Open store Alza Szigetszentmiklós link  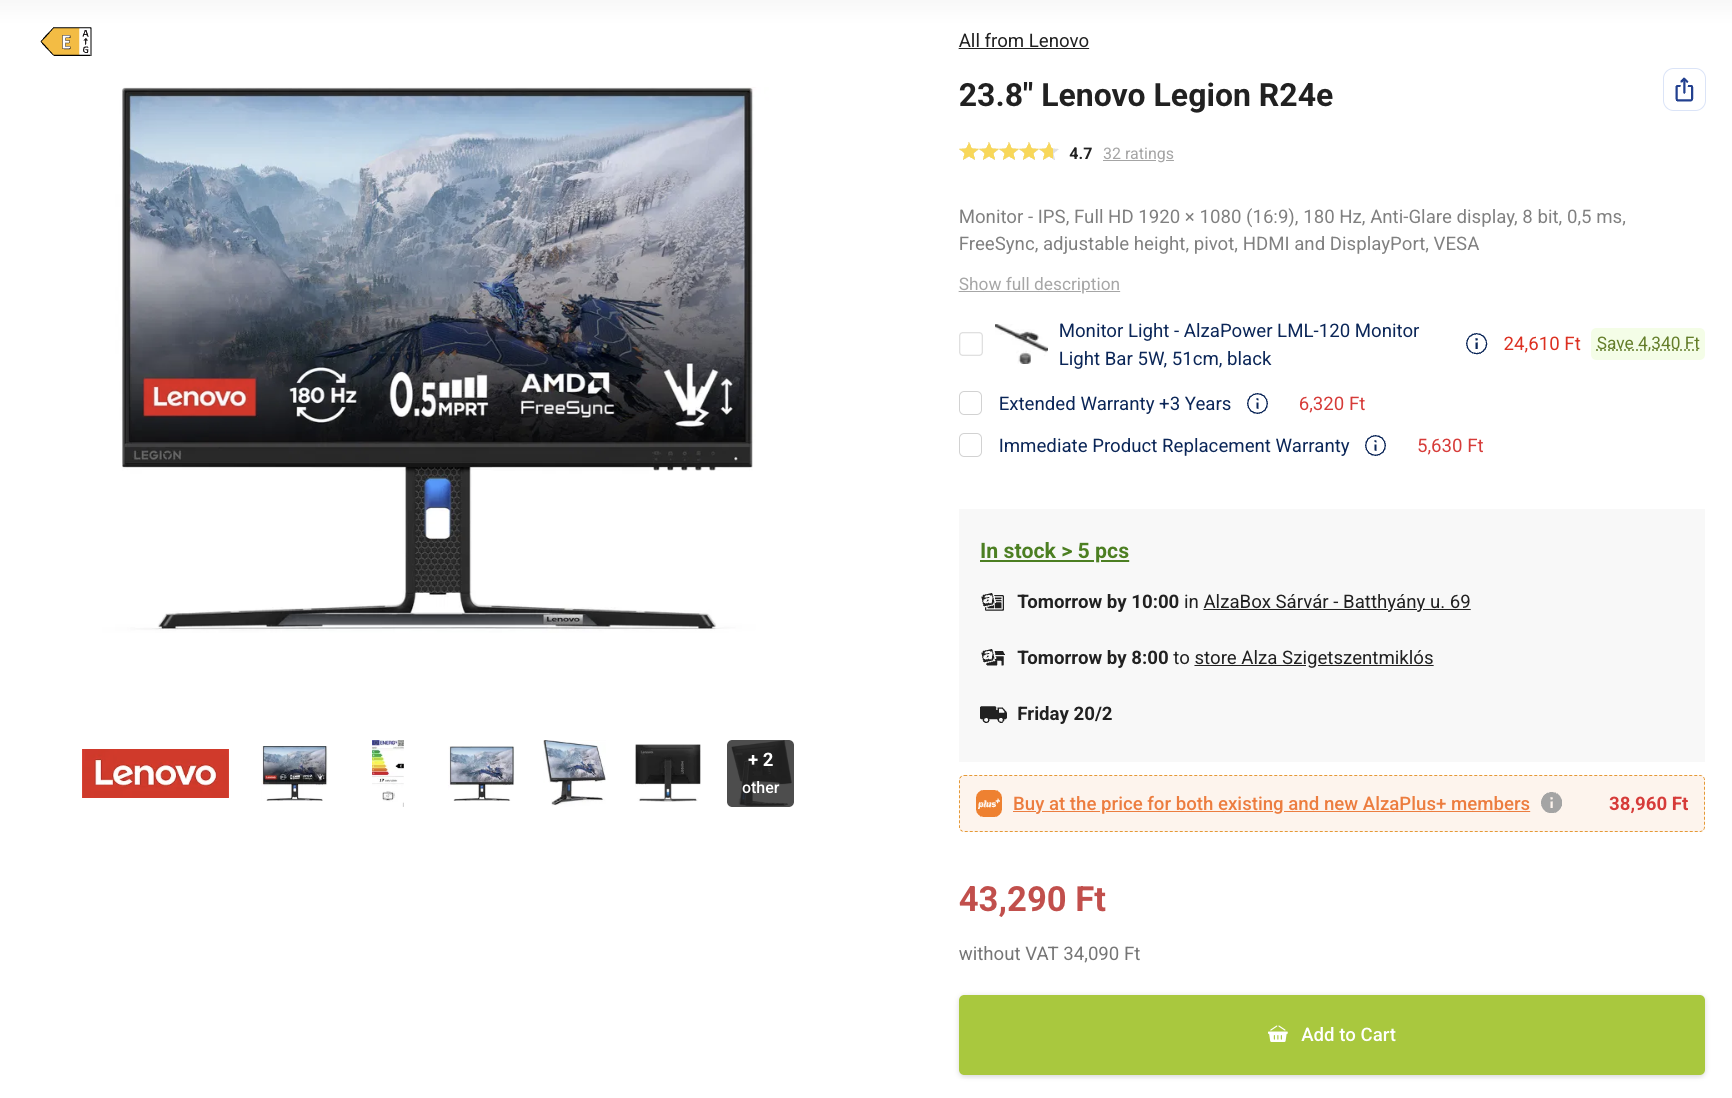[x=1313, y=658]
